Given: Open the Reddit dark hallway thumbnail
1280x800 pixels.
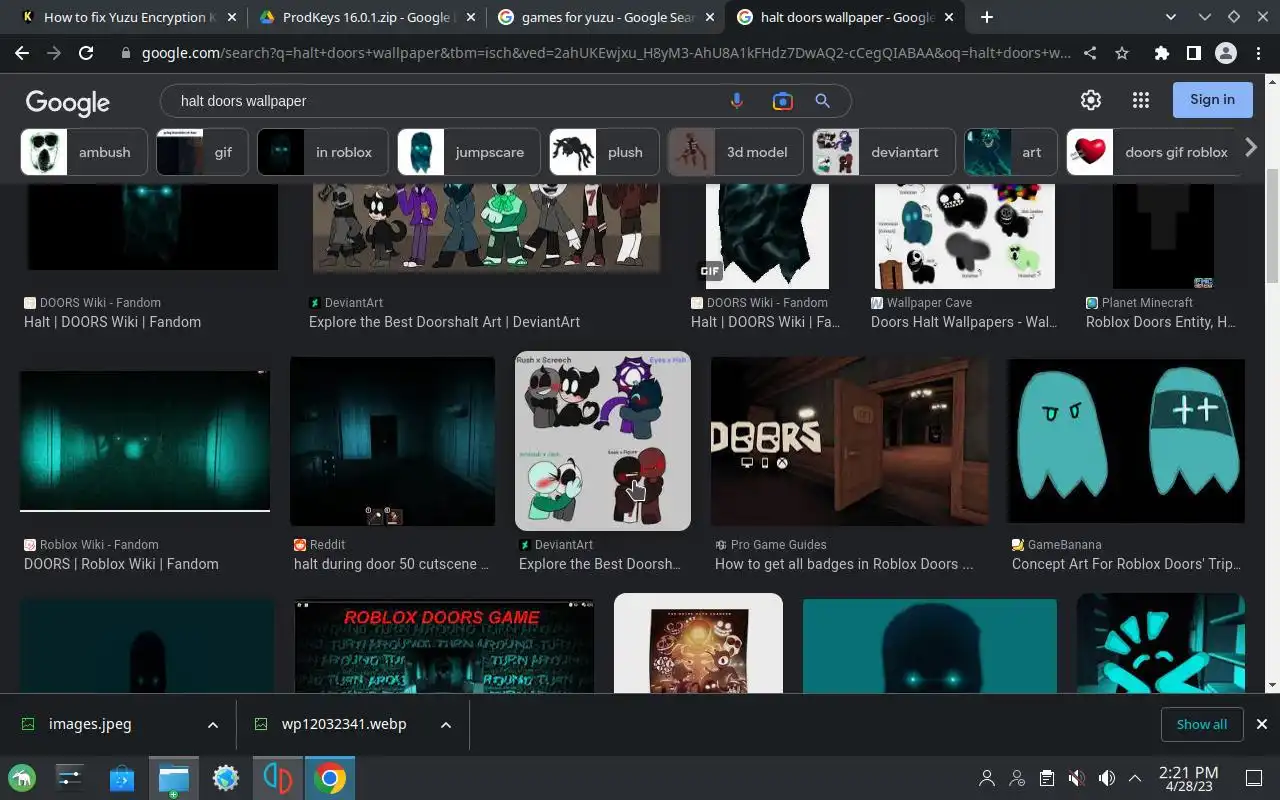Looking at the screenshot, I should (x=392, y=441).
